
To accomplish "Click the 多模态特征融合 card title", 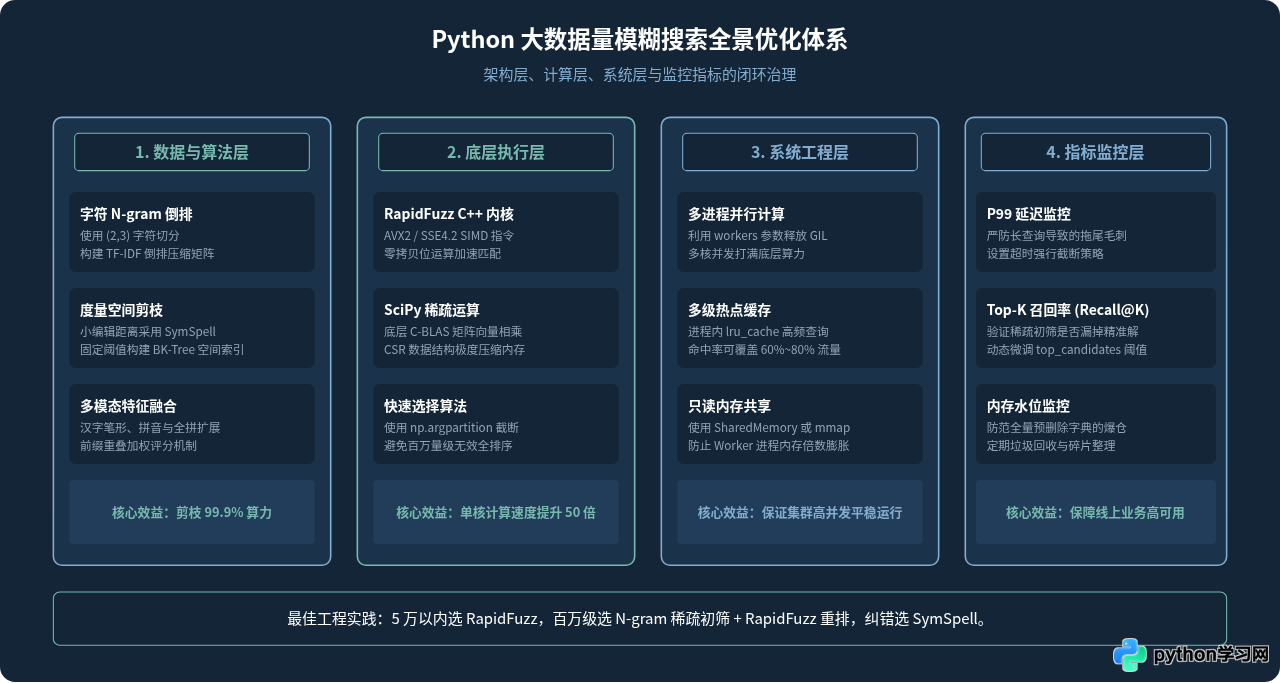I will (x=128, y=406).
